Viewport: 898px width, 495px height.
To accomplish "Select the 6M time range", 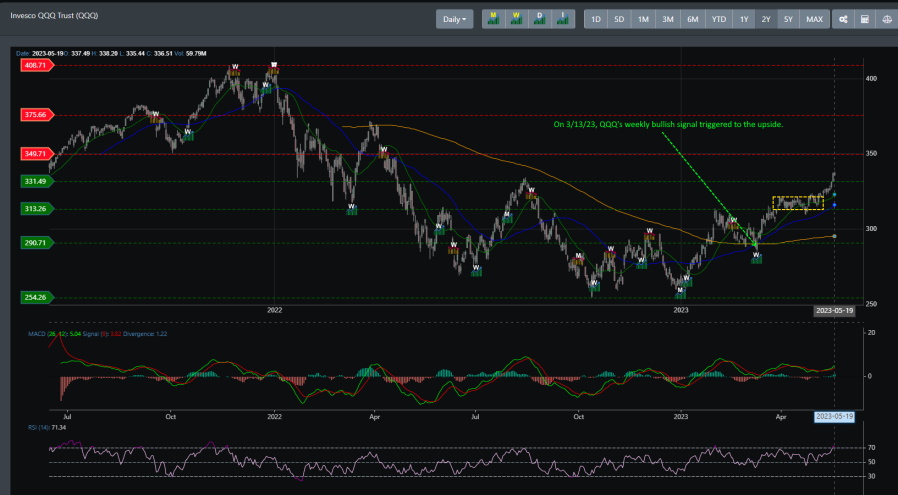I will tap(693, 19).
